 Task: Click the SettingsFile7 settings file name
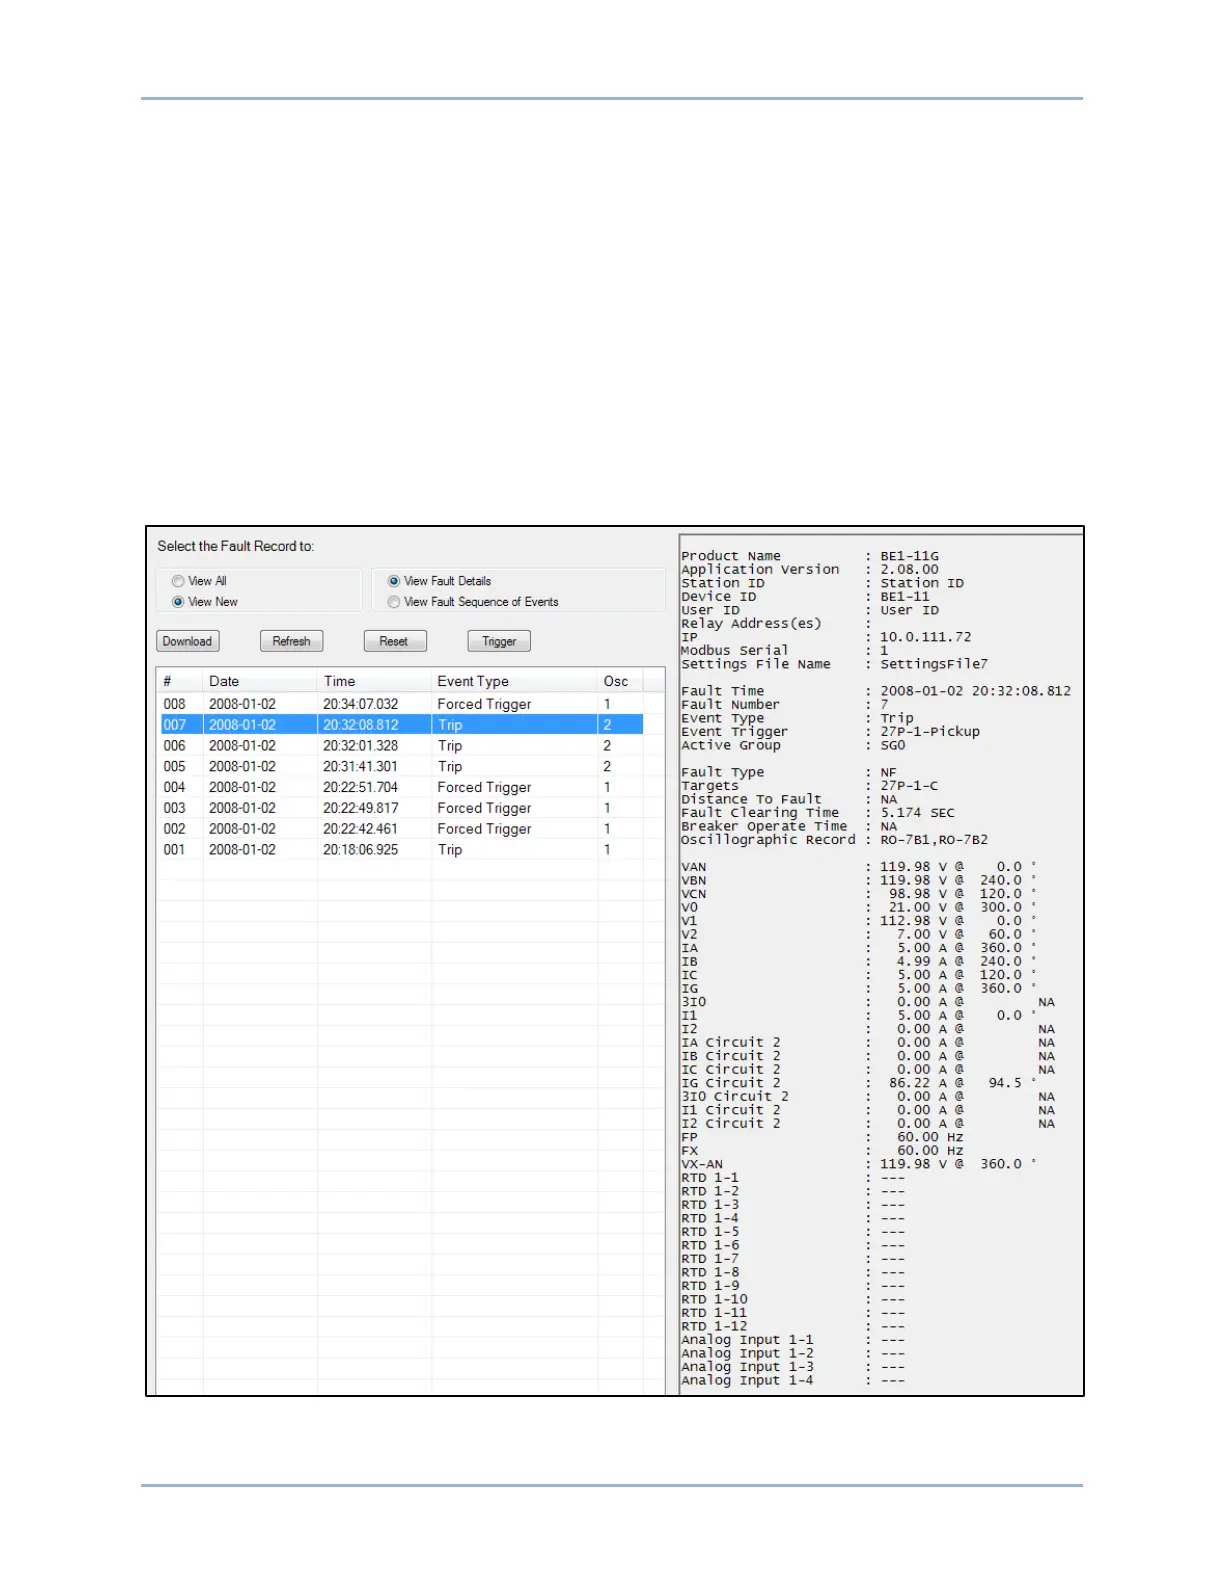(934, 664)
